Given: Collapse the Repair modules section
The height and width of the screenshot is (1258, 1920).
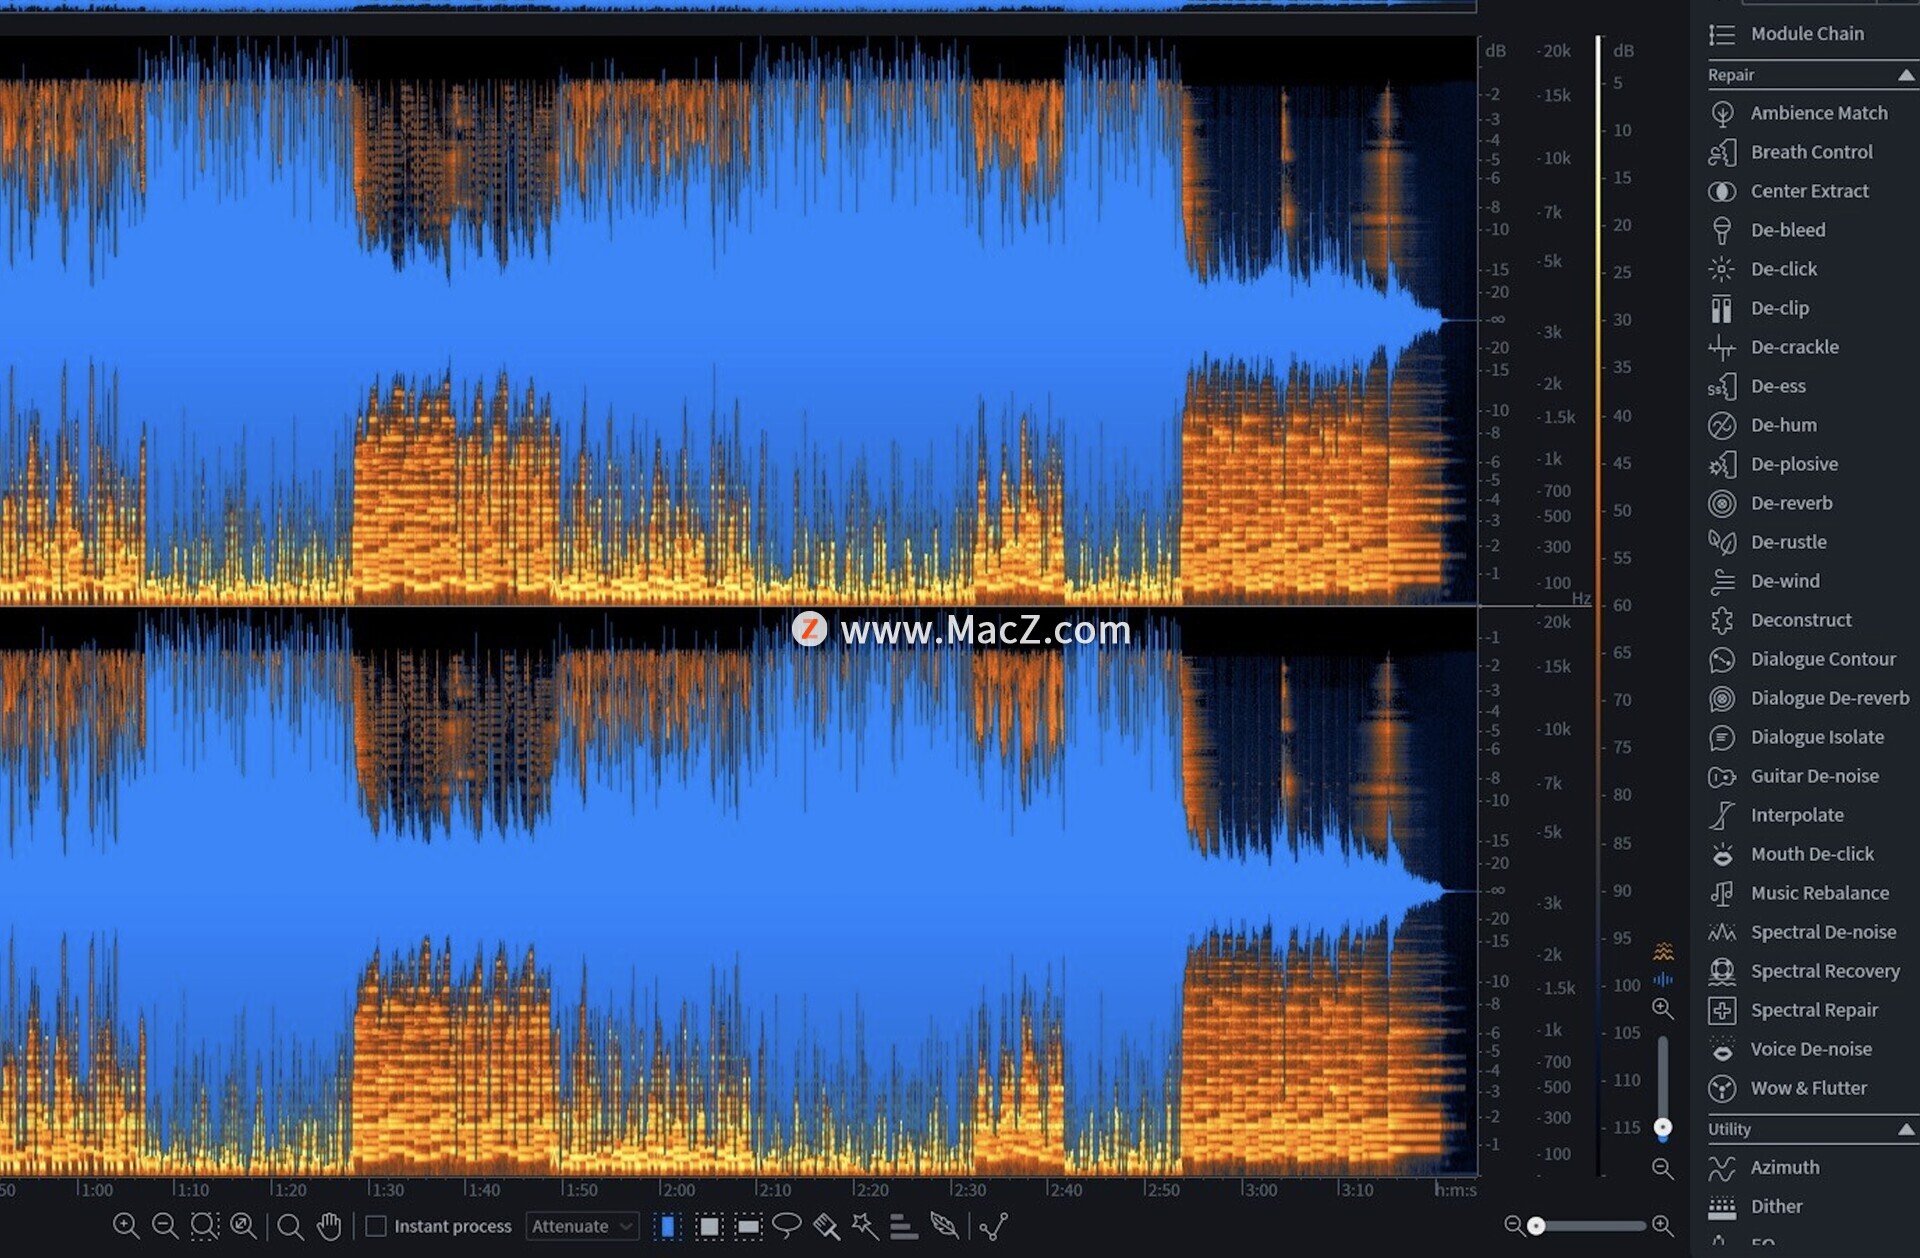Looking at the screenshot, I should point(1906,75).
